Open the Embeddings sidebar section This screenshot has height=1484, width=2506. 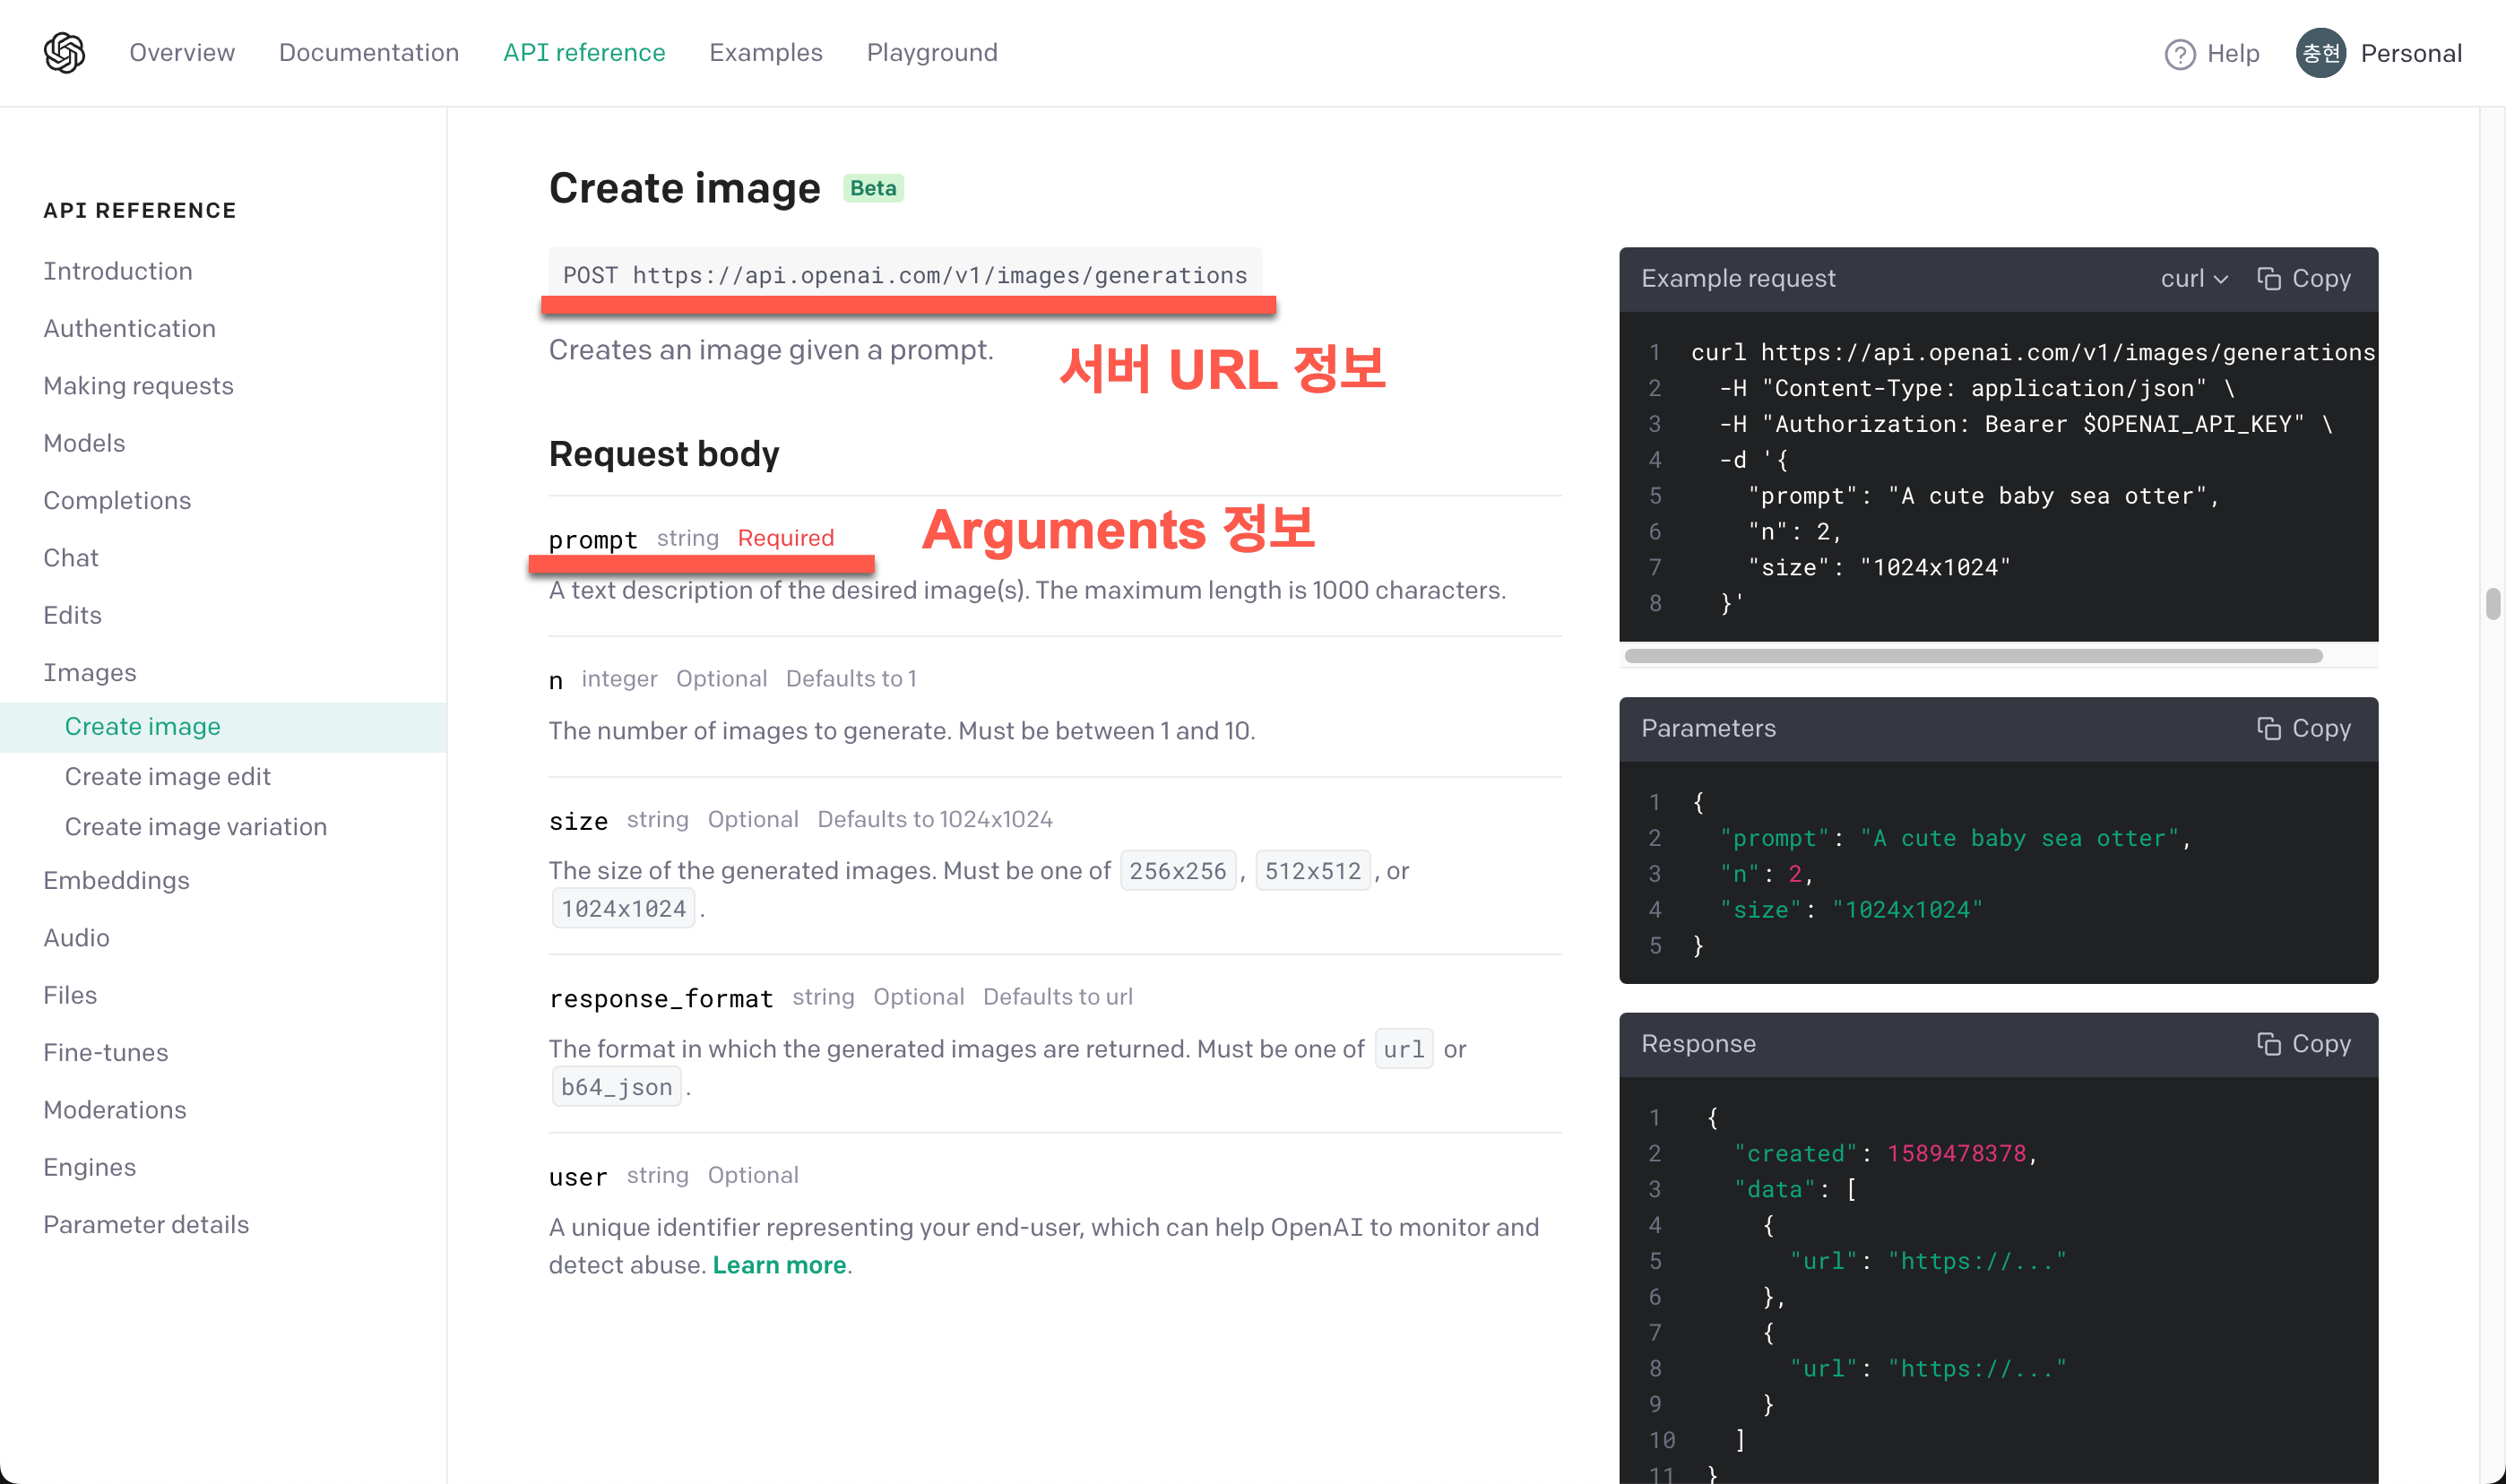click(116, 880)
